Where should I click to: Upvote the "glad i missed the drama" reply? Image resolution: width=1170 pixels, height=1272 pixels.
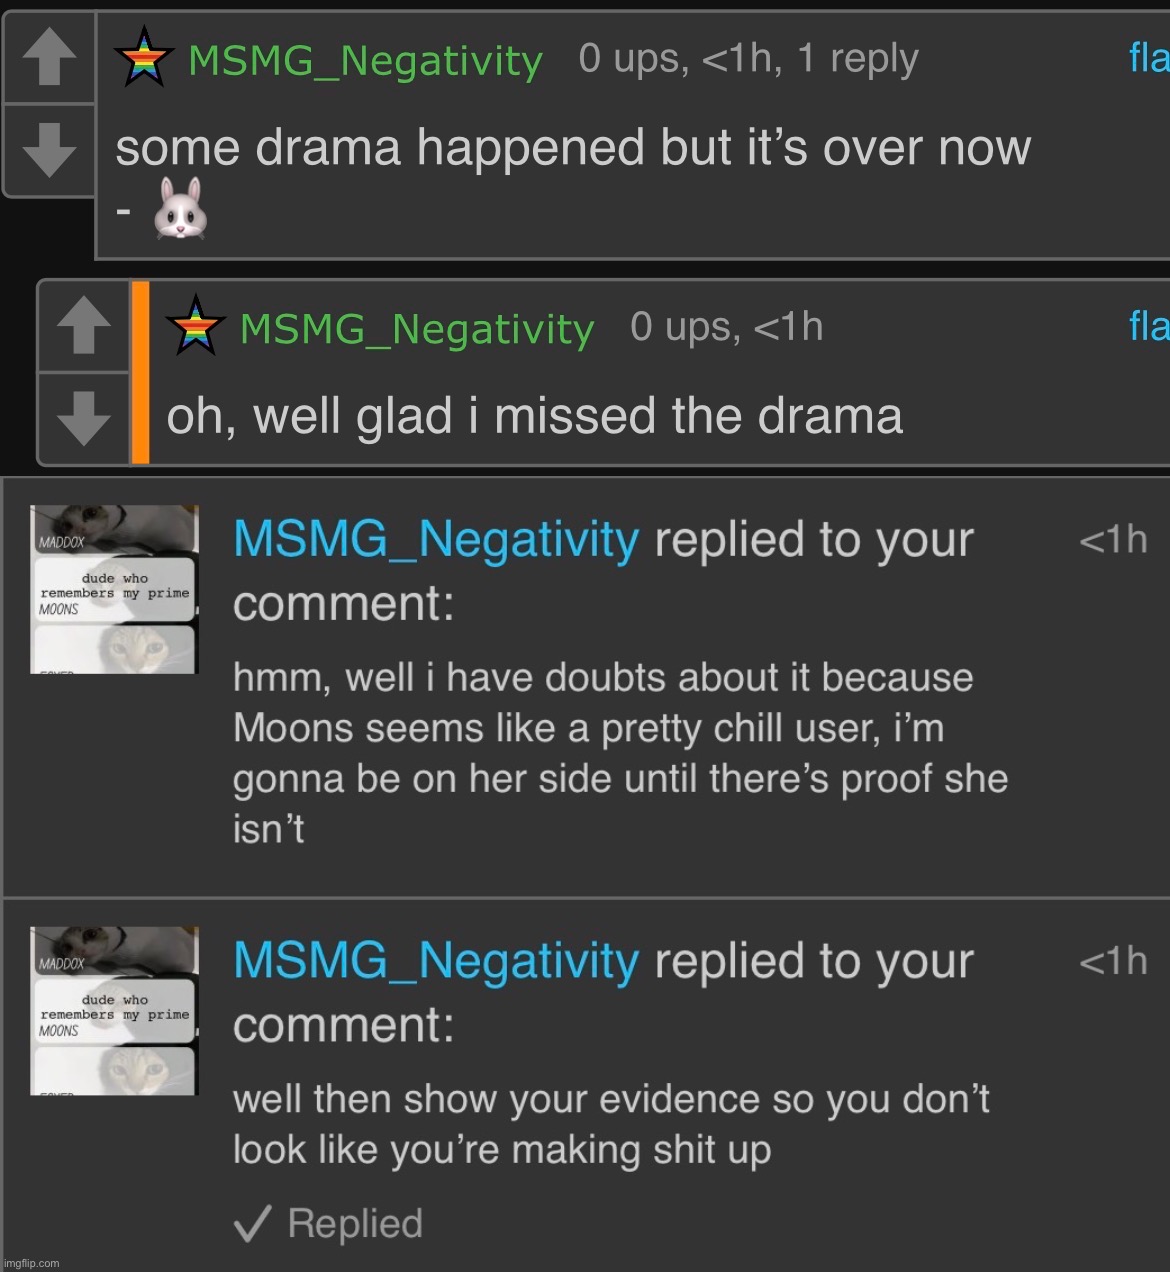(83, 327)
